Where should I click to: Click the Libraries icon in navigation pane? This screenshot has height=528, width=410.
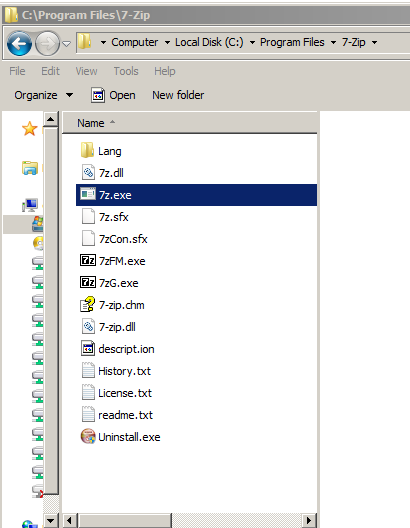click(30, 168)
